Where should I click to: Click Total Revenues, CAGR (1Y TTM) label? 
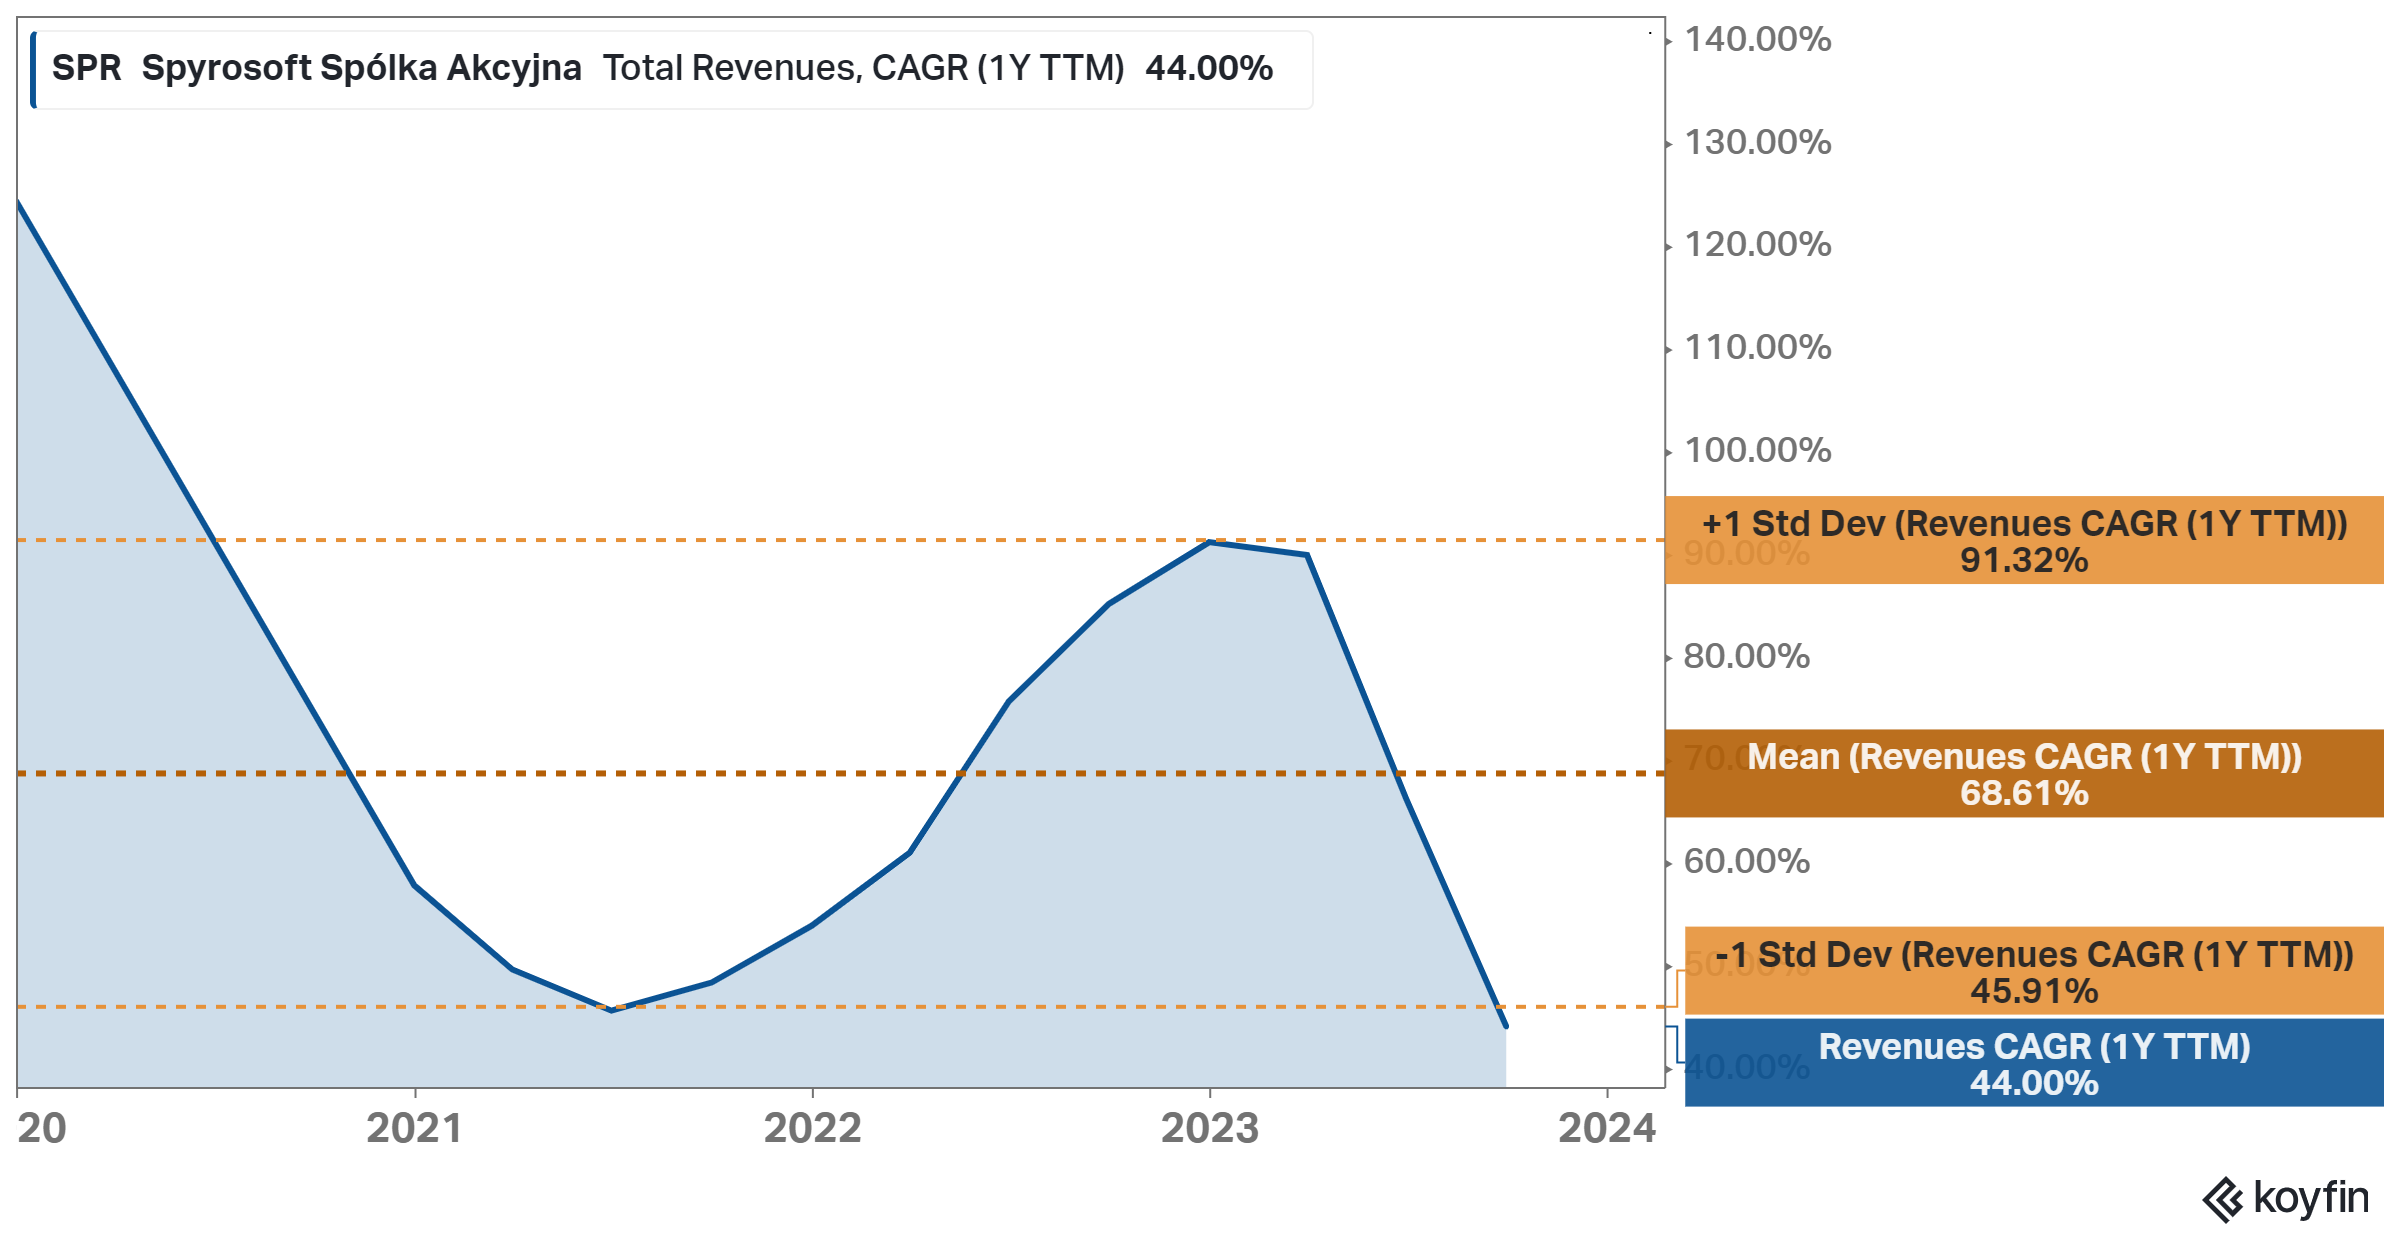tap(864, 68)
